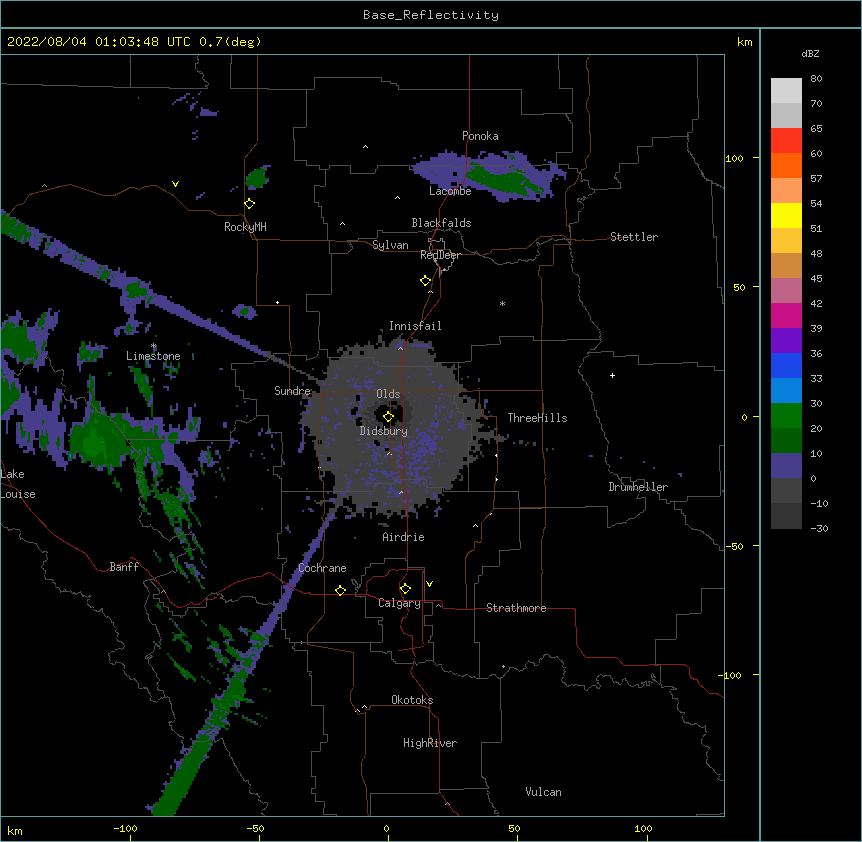
Task: Click the Lake Louise label
Action: click(x=18, y=484)
